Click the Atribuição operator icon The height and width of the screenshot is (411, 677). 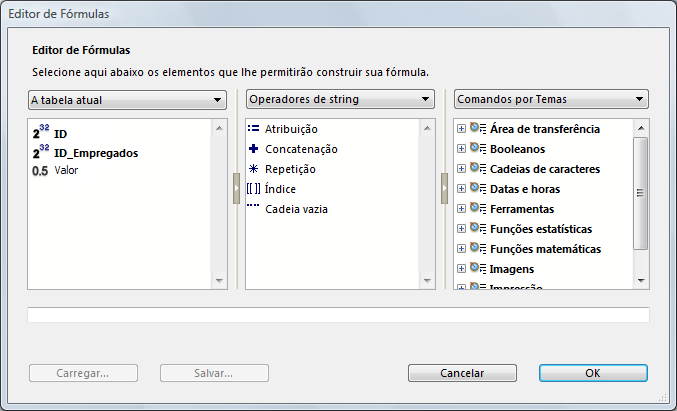pos(254,129)
